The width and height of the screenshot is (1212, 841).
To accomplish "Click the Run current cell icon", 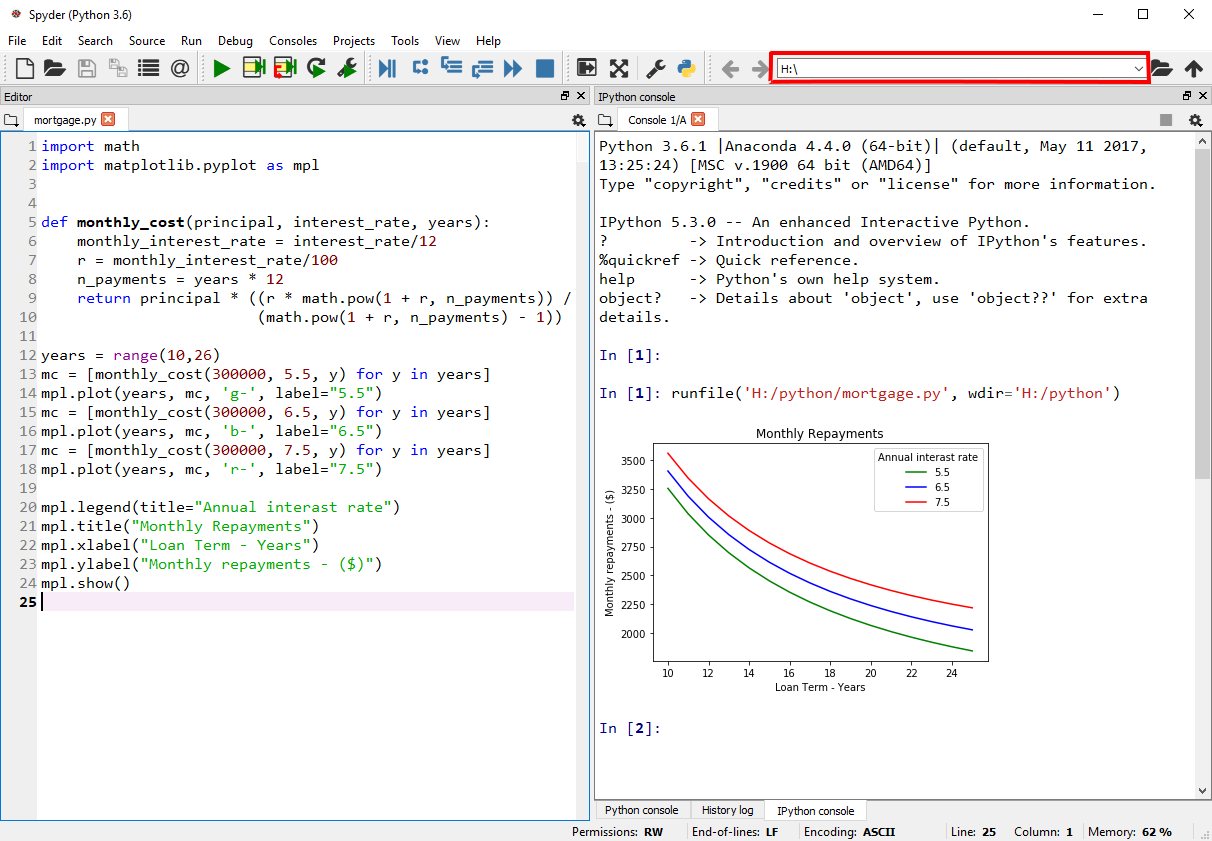I will coord(254,68).
